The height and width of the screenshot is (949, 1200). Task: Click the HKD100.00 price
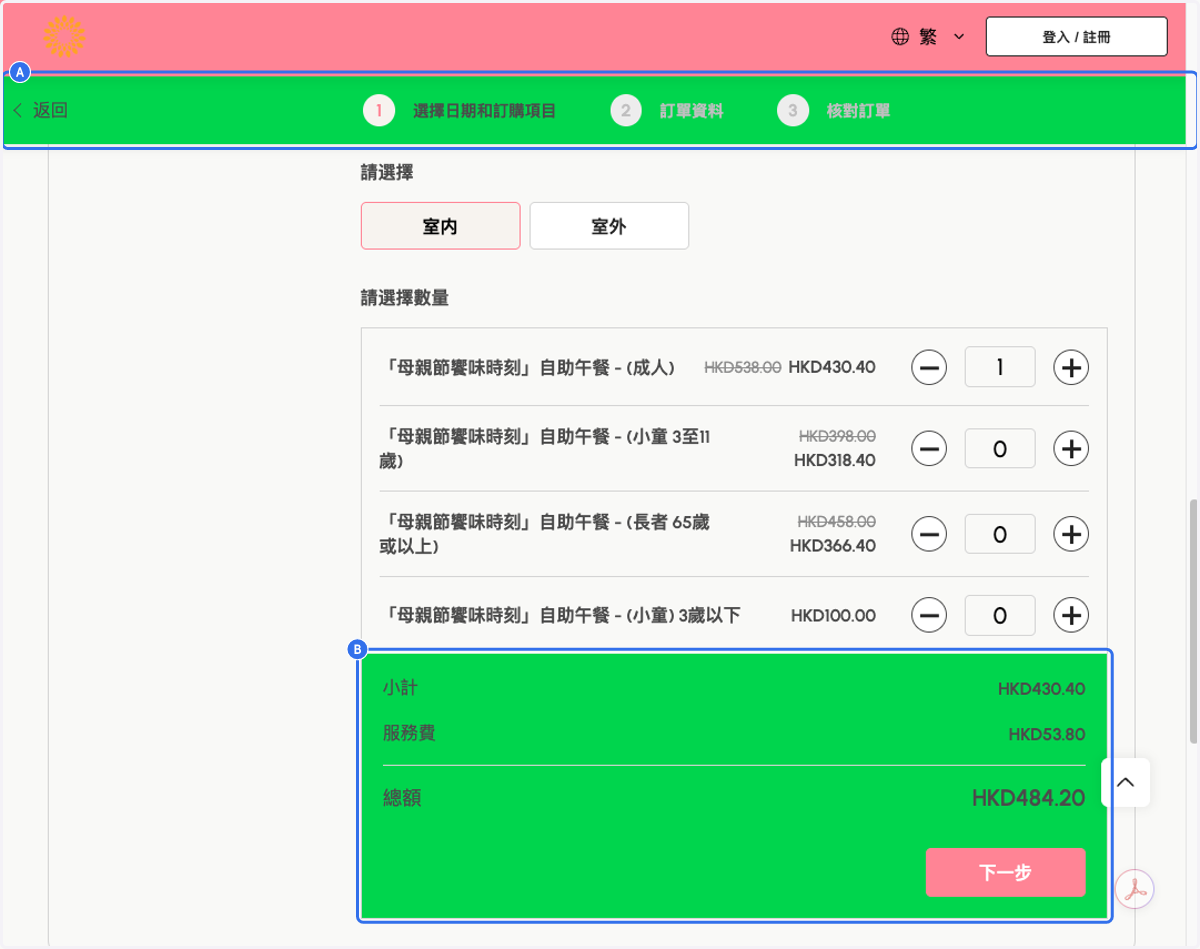point(833,616)
